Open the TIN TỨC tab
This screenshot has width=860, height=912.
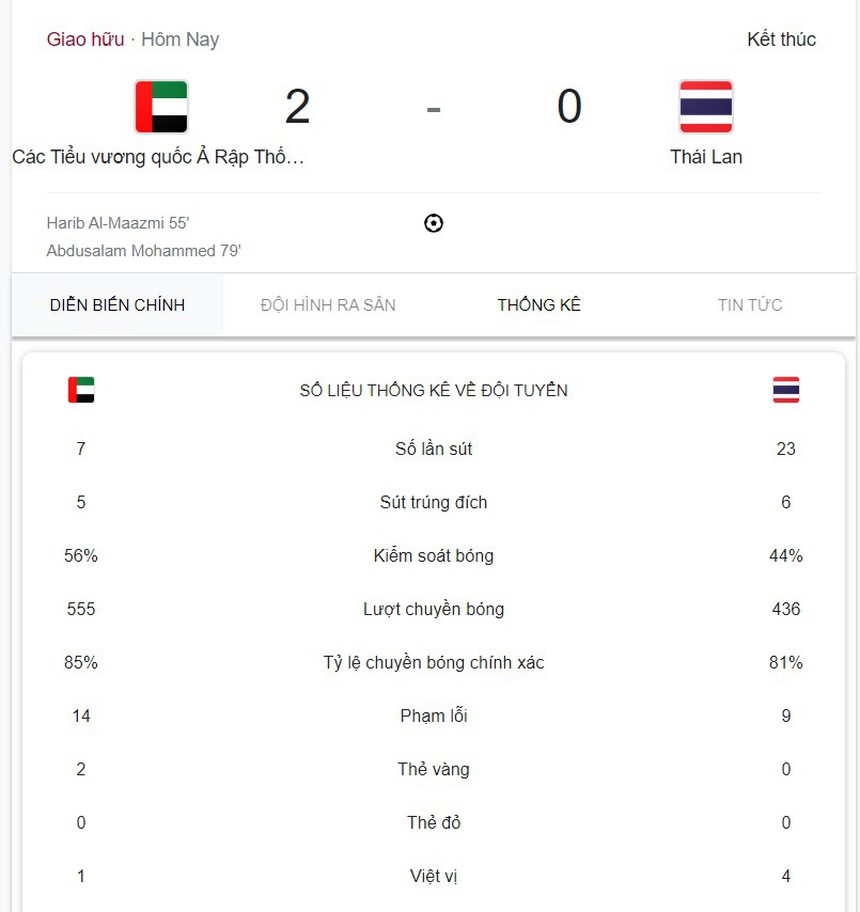750,305
